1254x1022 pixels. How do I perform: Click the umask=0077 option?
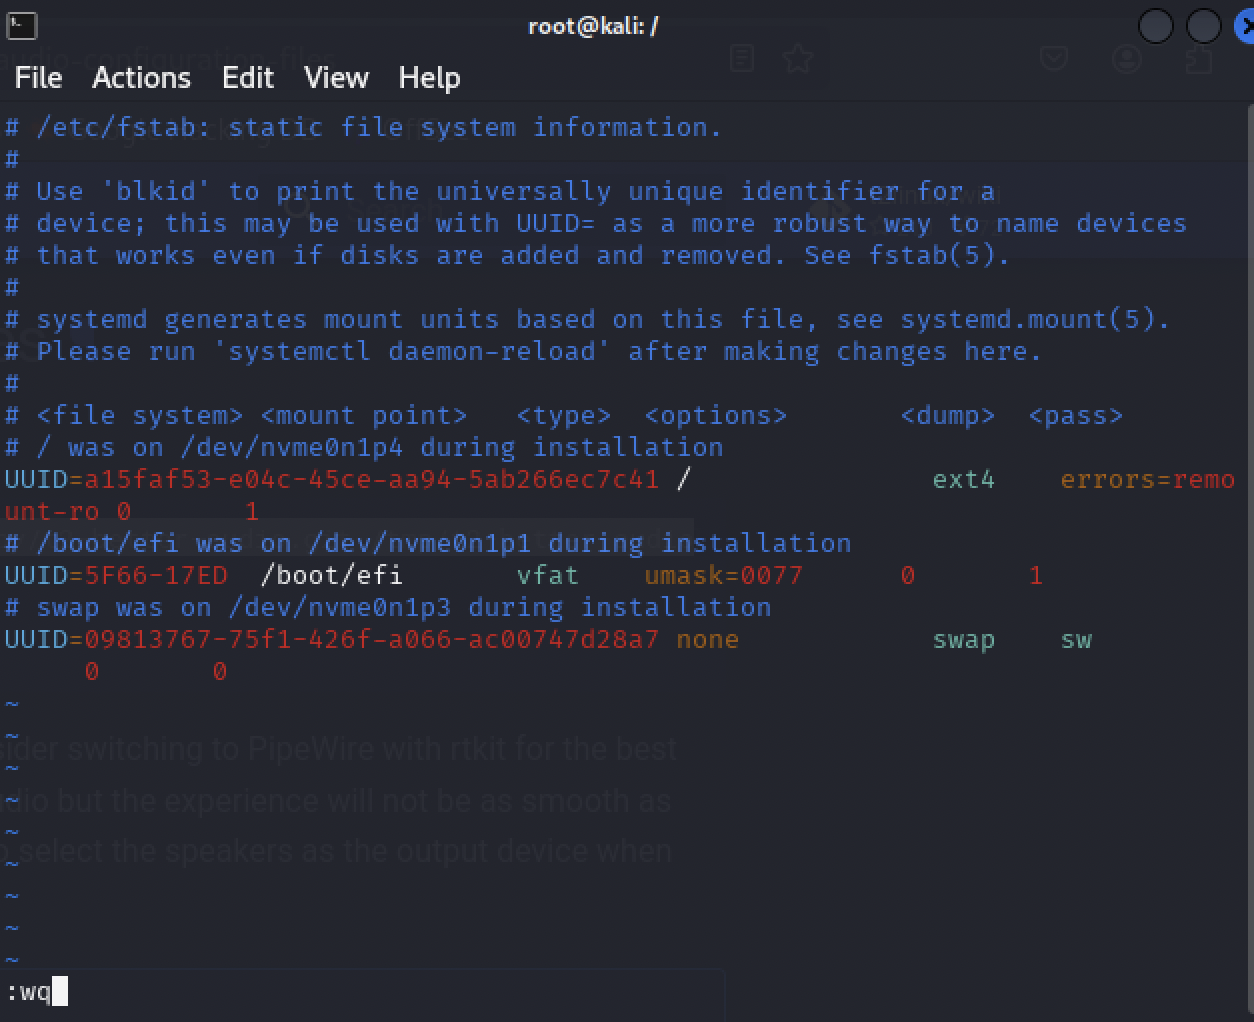[x=723, y=576]
